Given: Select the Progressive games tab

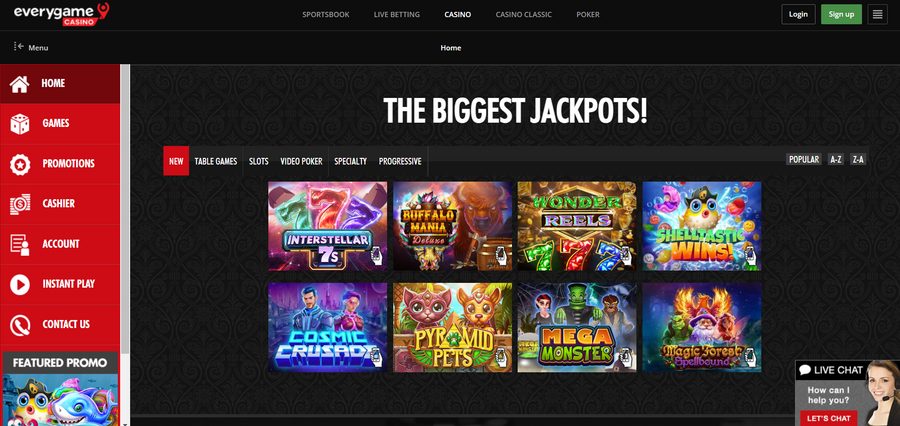Looking at the screenshot, I should coord(400,161).
